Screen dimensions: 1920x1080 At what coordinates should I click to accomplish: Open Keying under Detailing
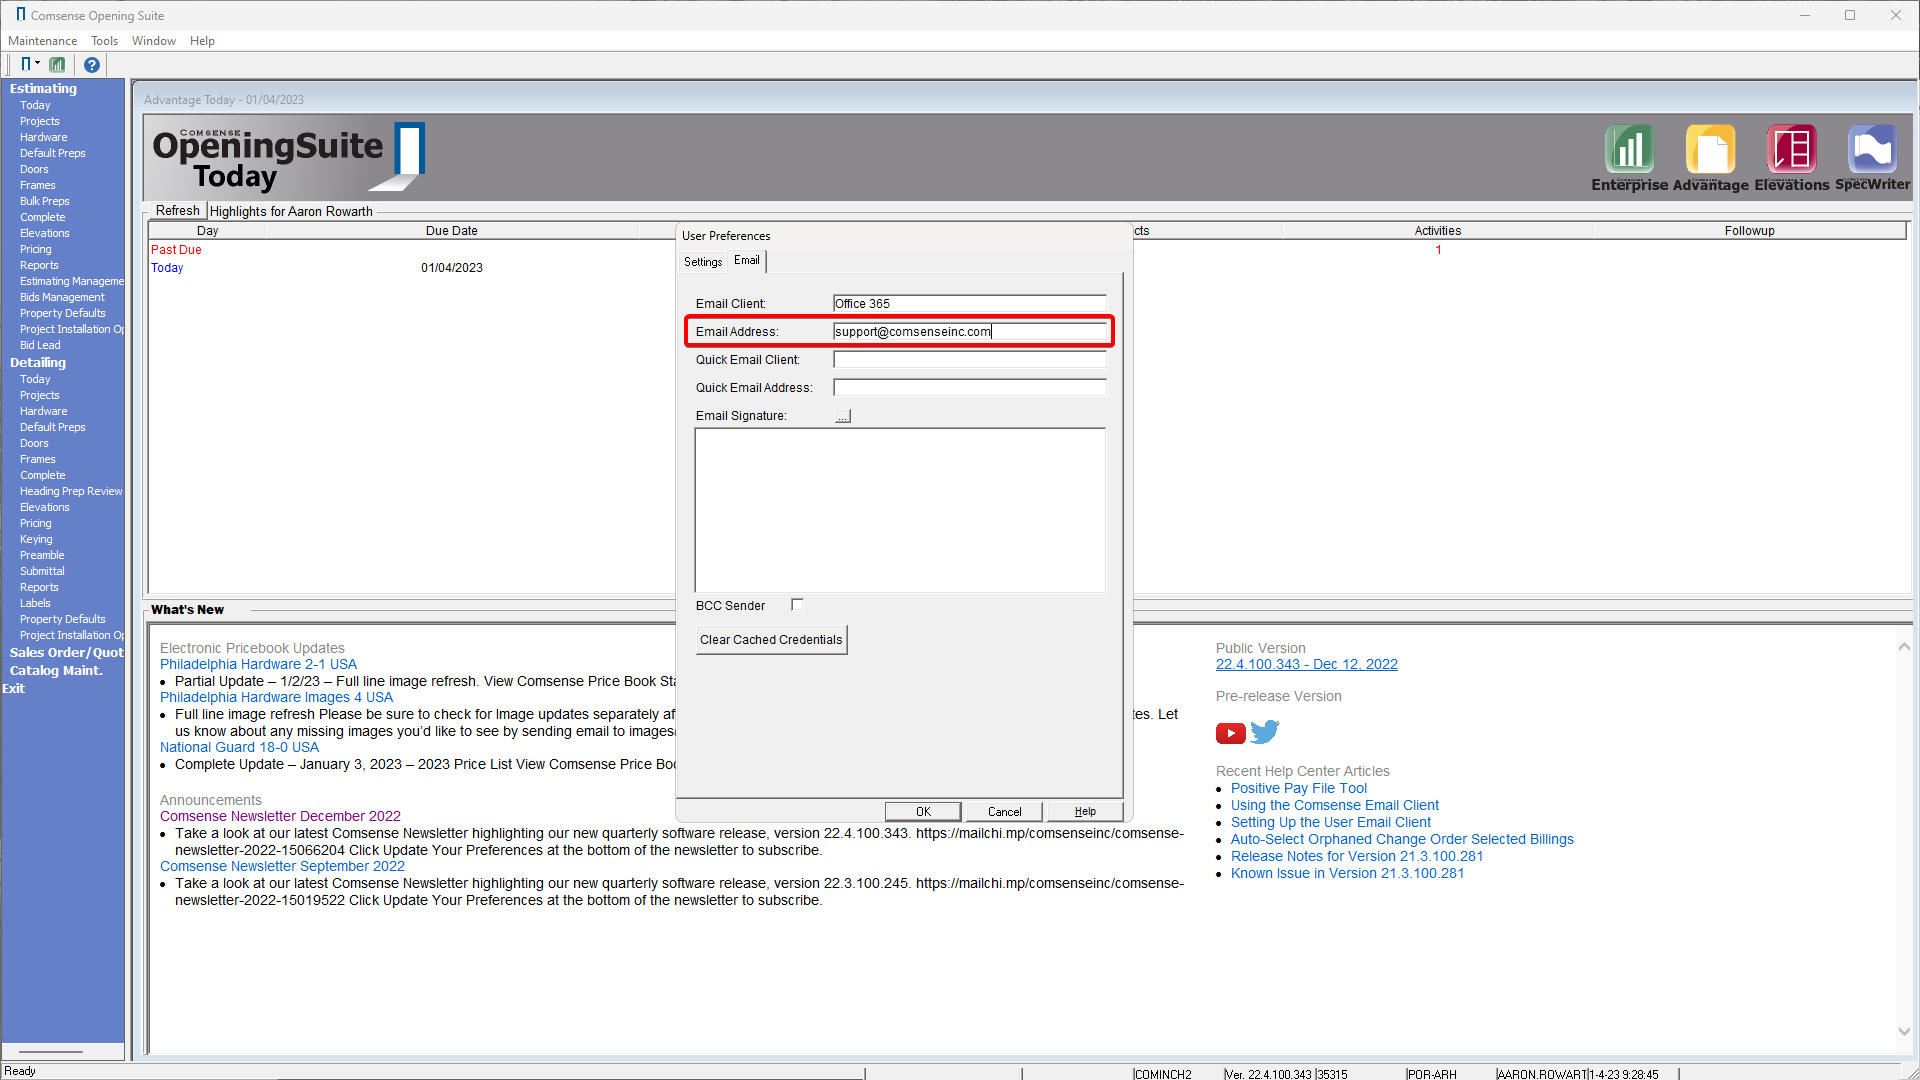click(x=36, y=539)
